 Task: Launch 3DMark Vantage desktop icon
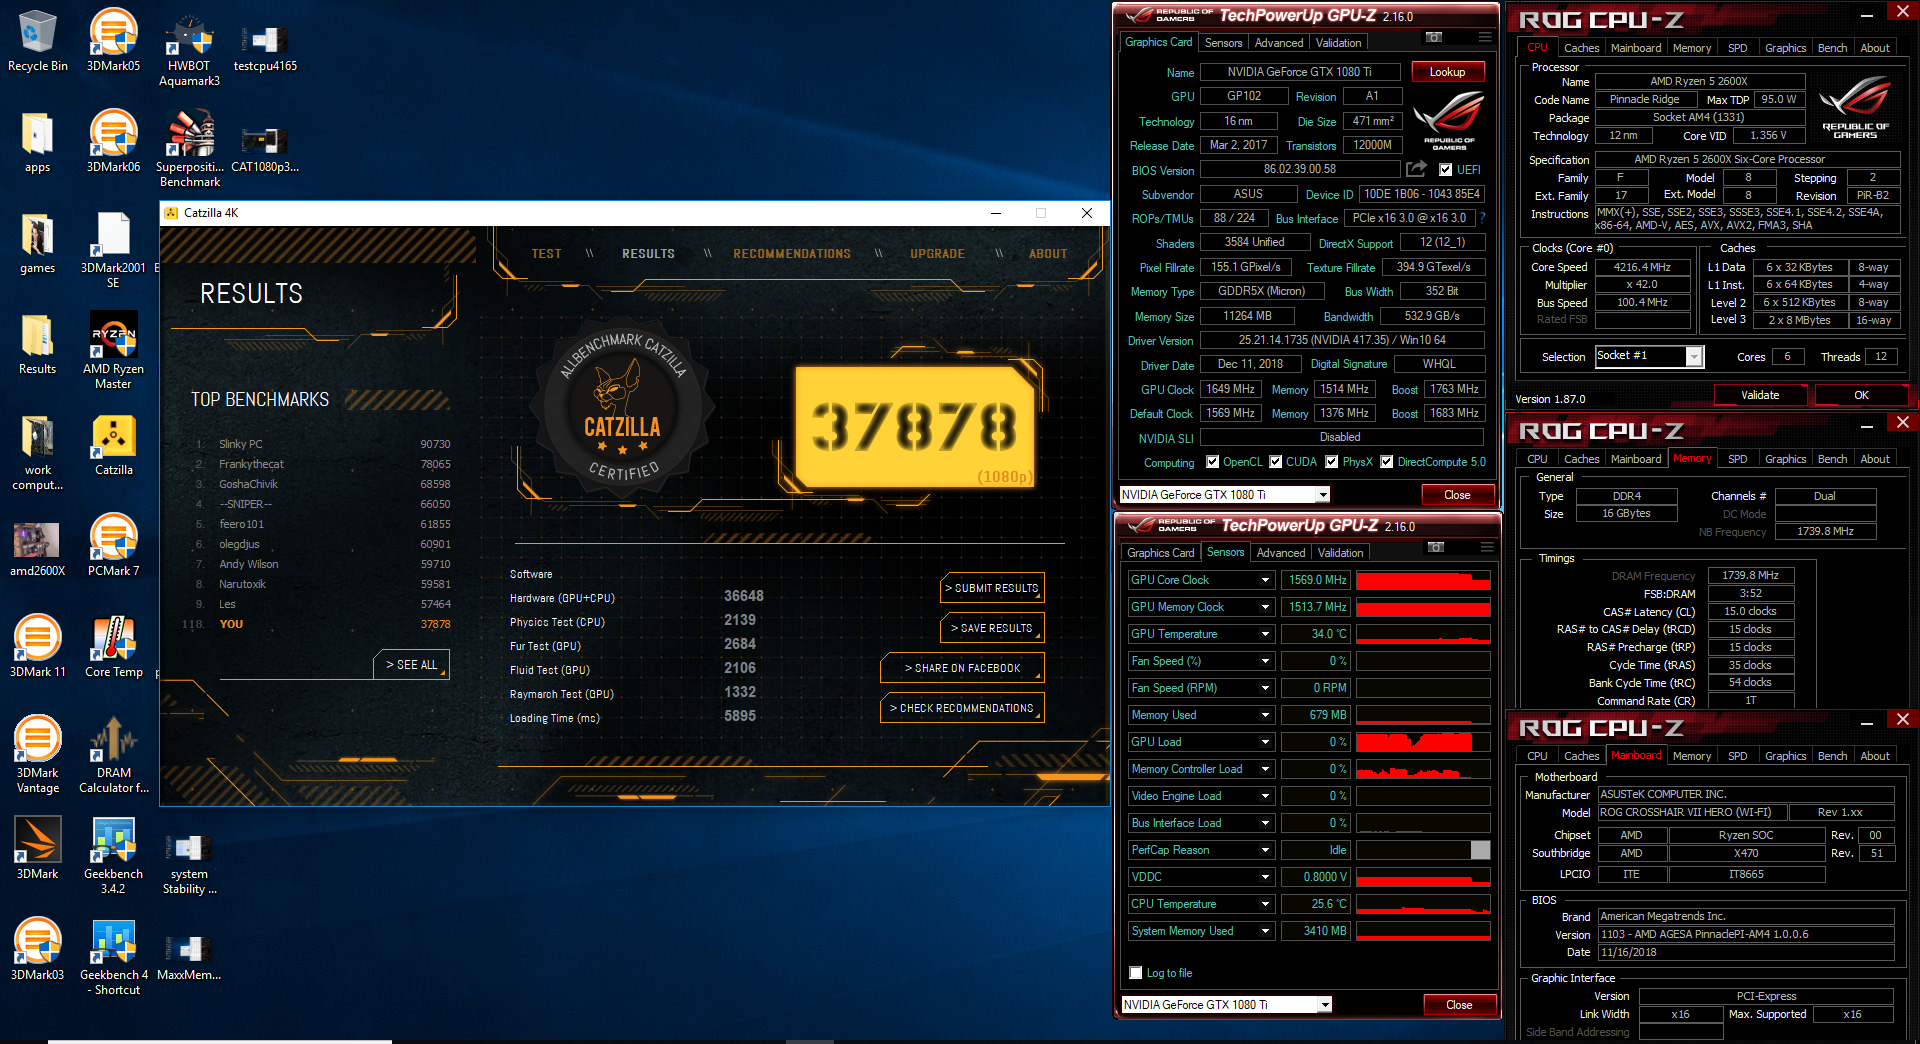37,755
